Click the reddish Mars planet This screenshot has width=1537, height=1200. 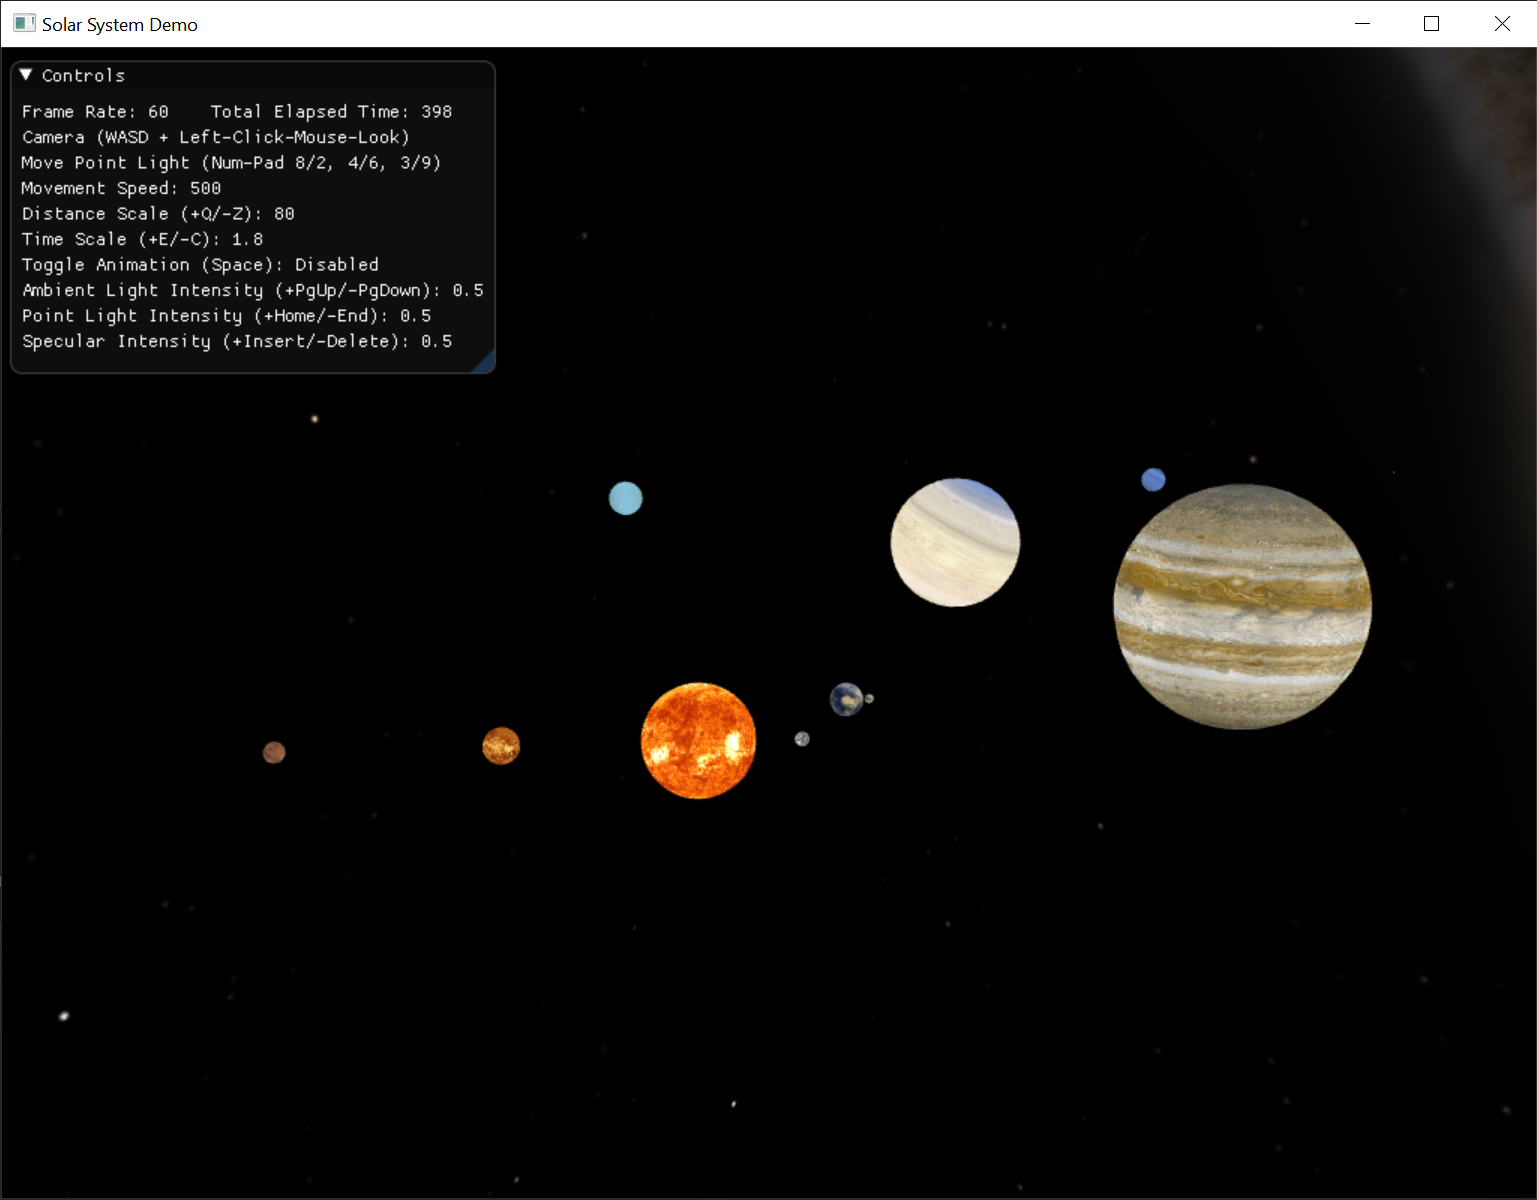[x=274, y=752]
